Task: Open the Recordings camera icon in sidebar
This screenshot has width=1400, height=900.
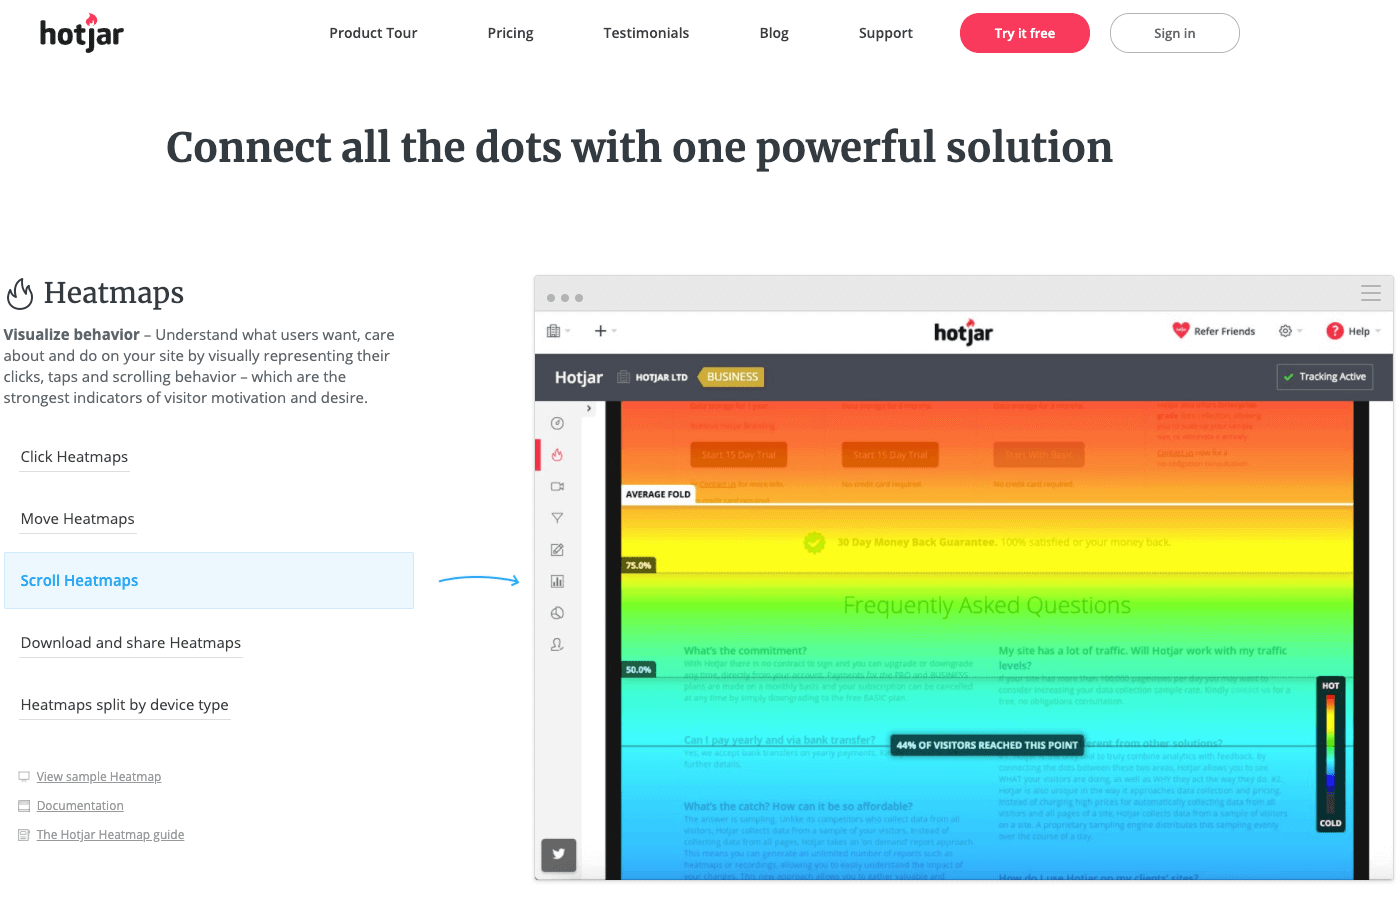Action: click(558, 487)
